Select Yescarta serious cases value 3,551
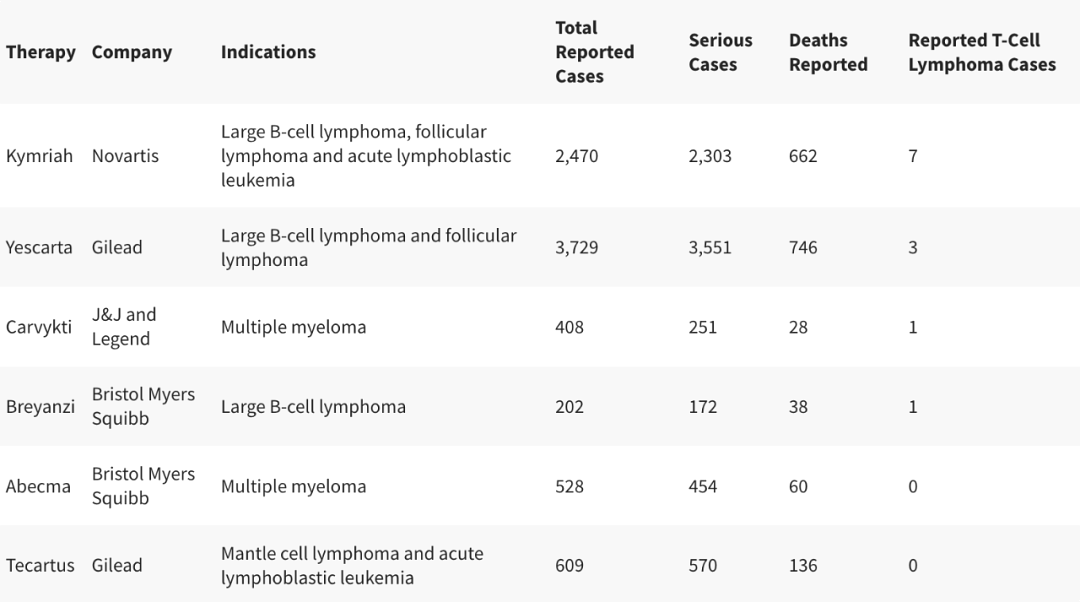 click(709, 247)
